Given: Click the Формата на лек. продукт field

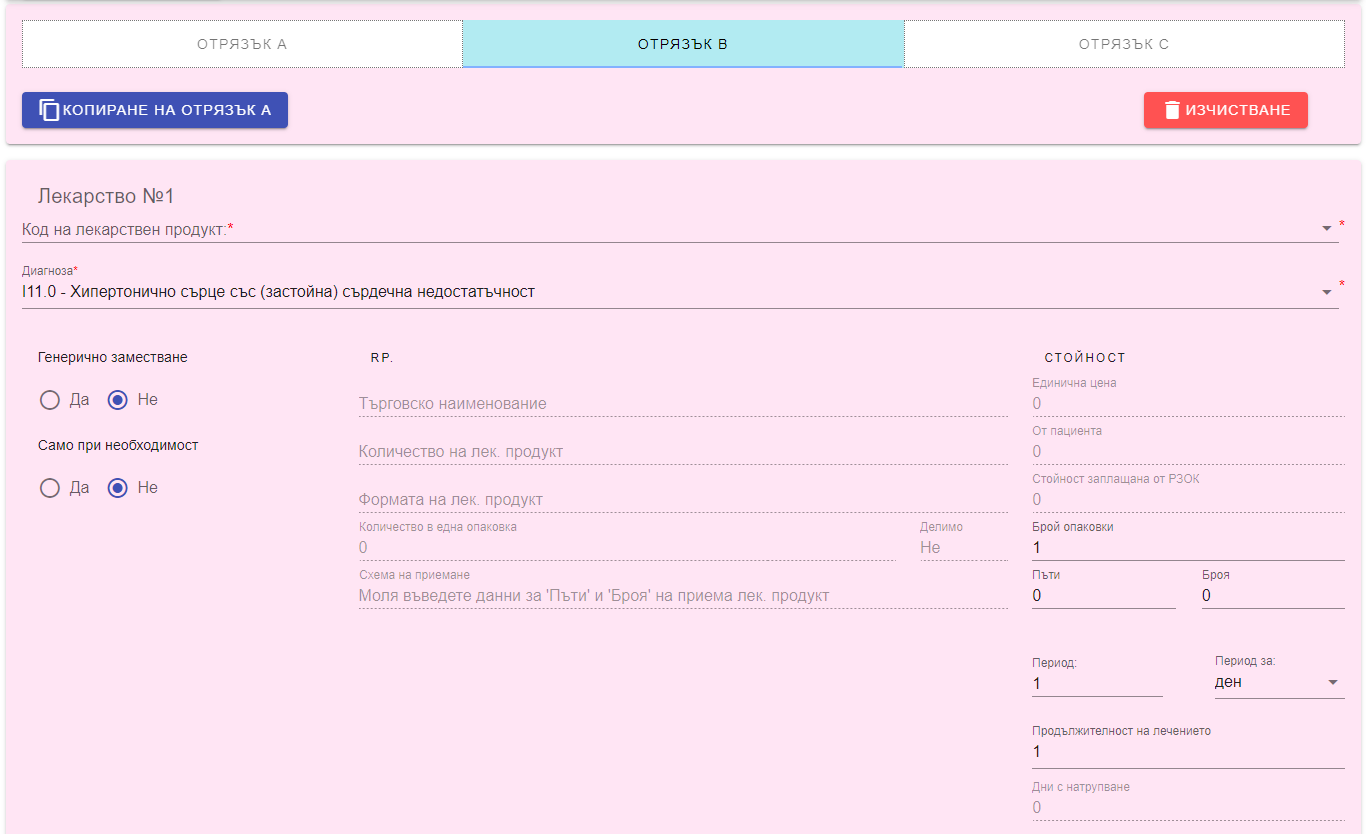Looking at the screenshot, I should pos(683,500).
